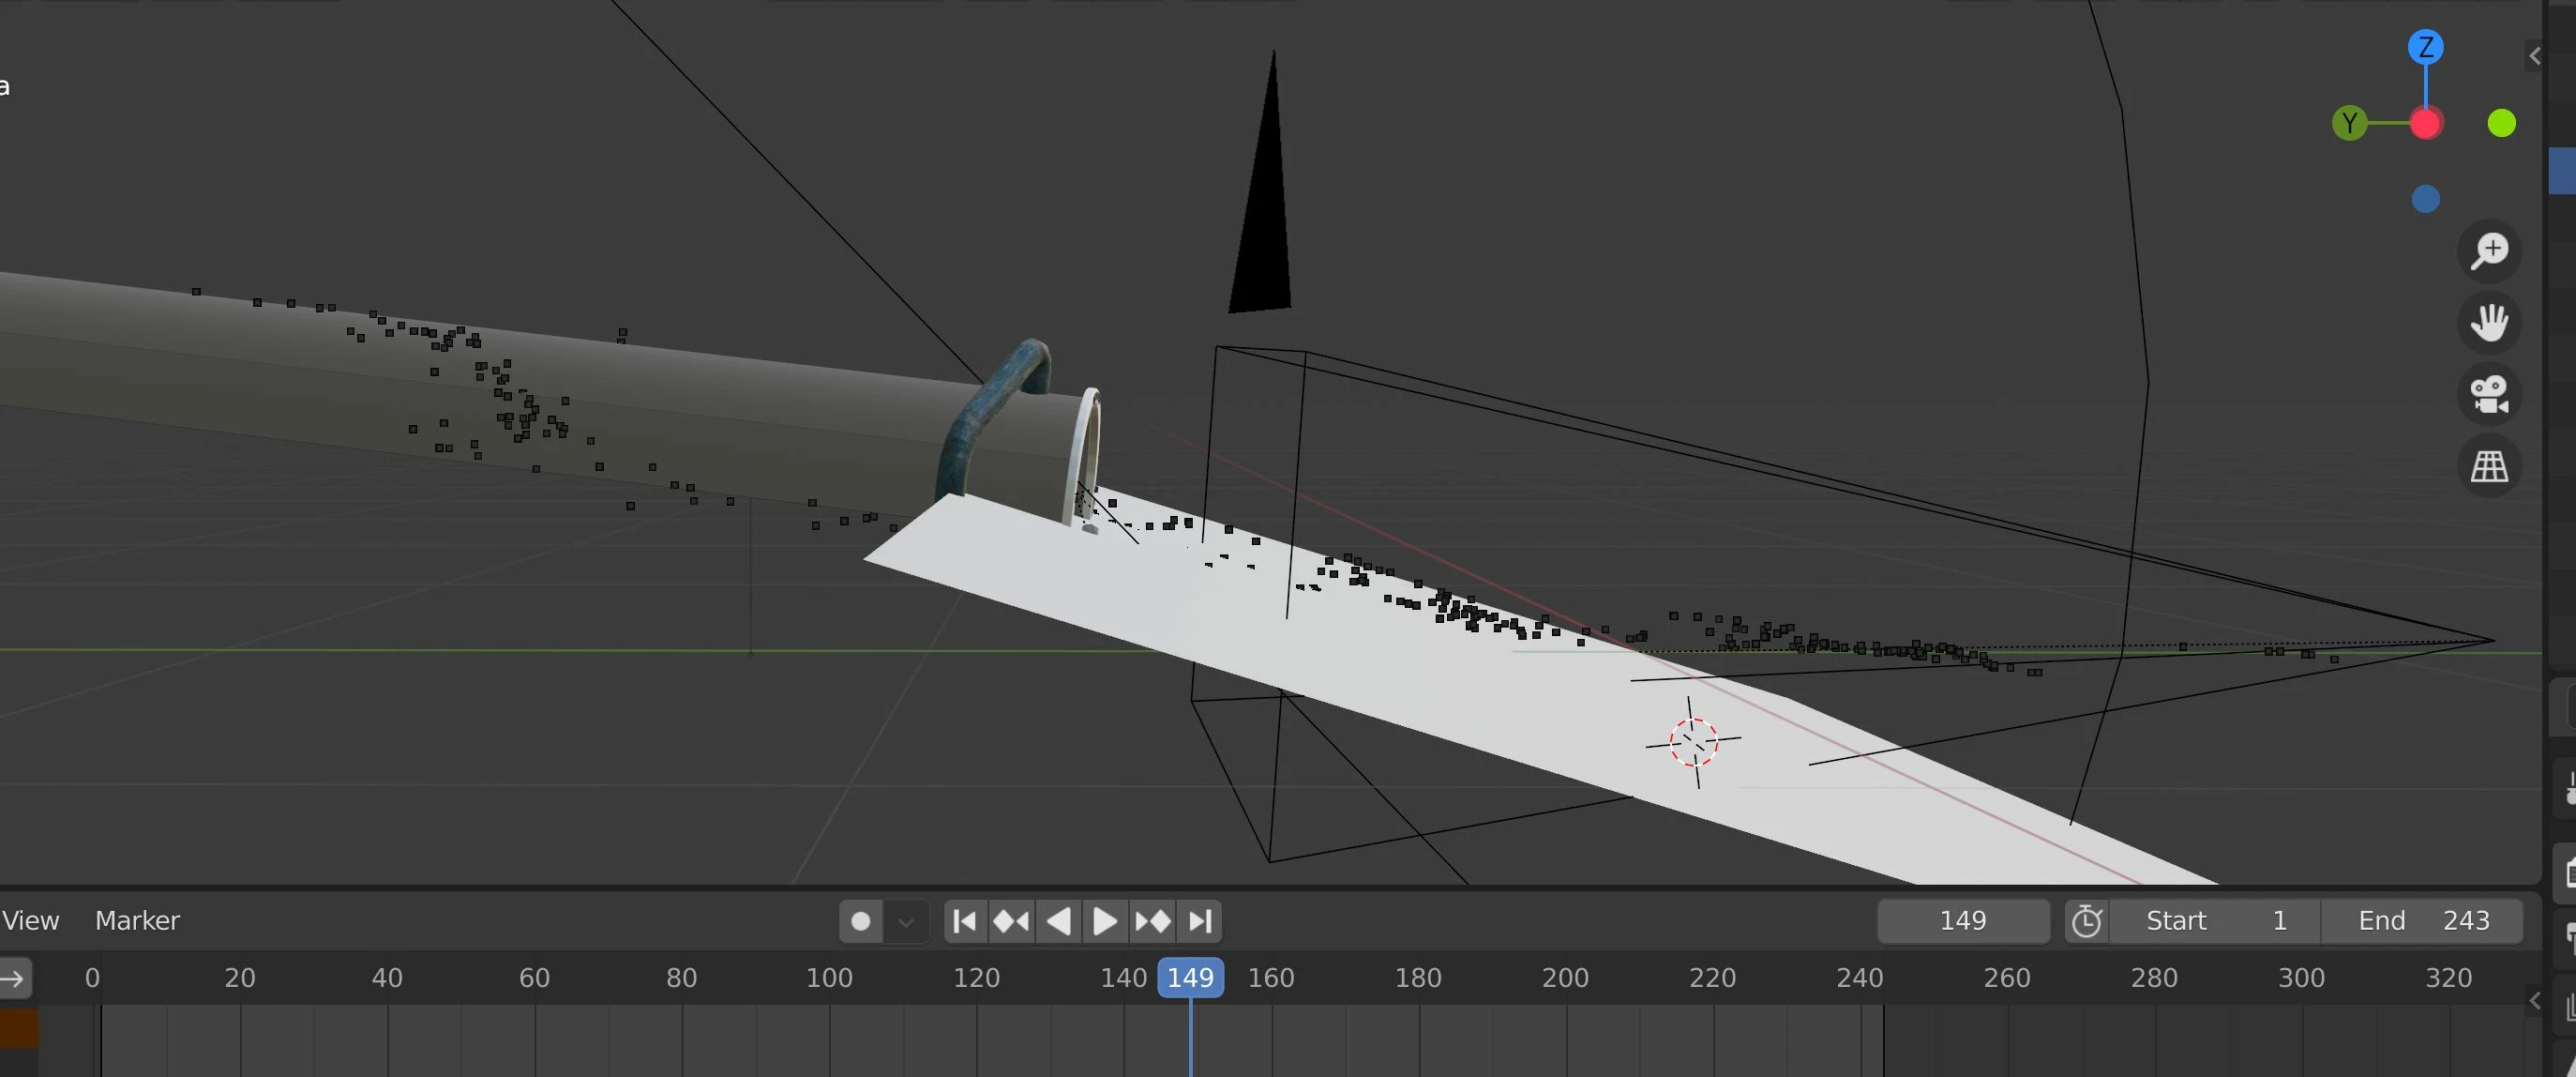Click the pan view hand icon
Viewport: 2576px width, 1077px height.
2489,323
